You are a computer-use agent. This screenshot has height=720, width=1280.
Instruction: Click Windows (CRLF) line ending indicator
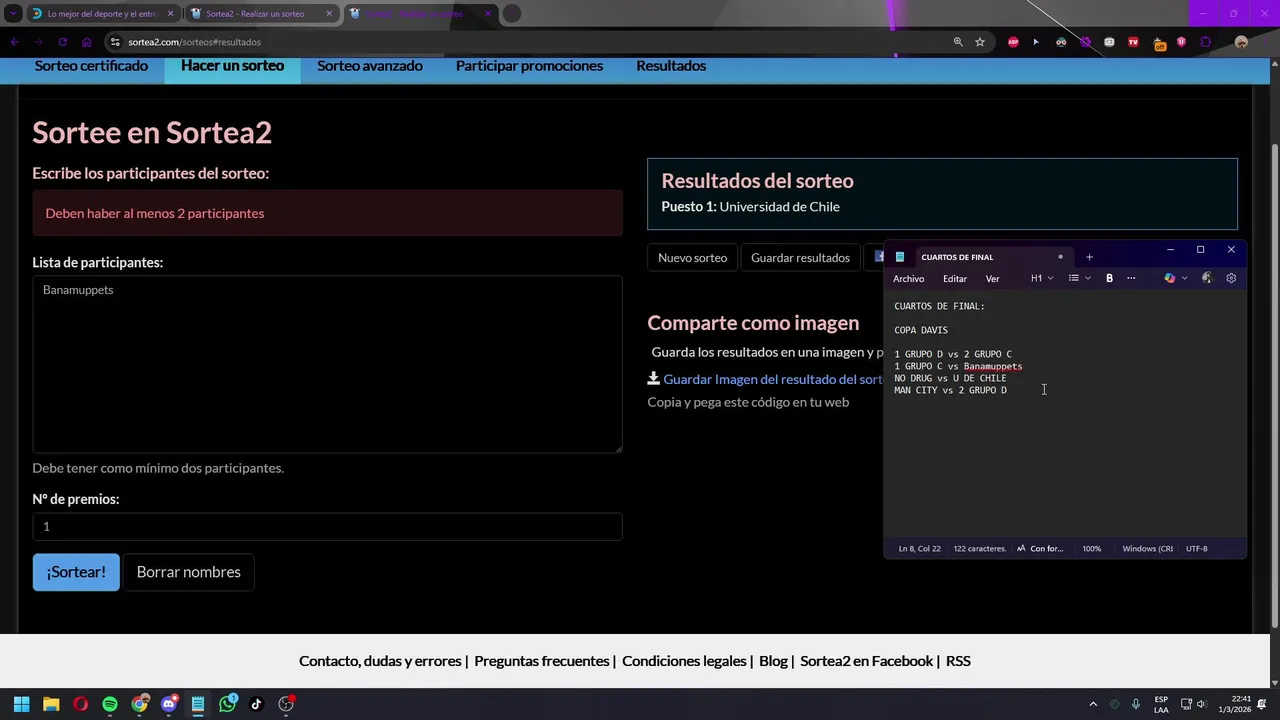tap(1147, 548)
